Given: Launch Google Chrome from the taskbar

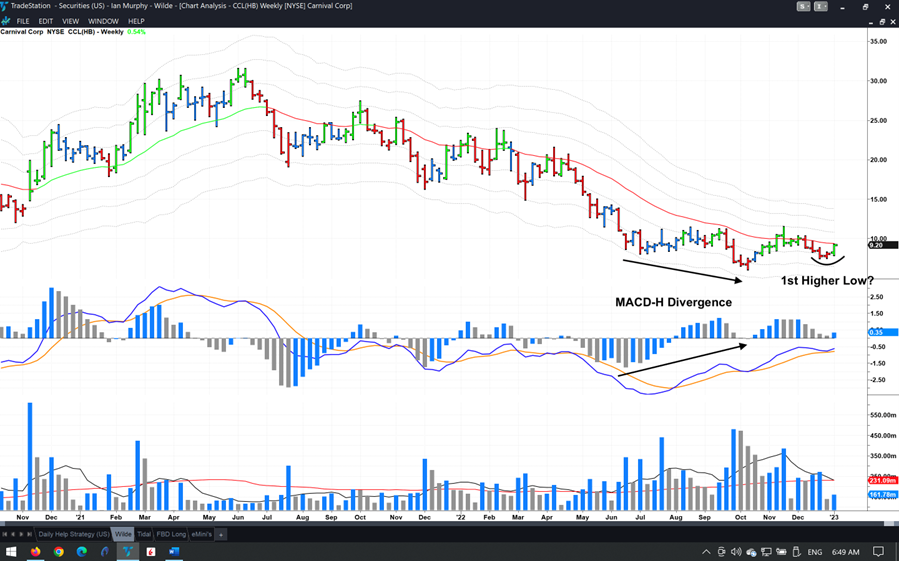Looking at the screenshot, I should pos(59,552).
